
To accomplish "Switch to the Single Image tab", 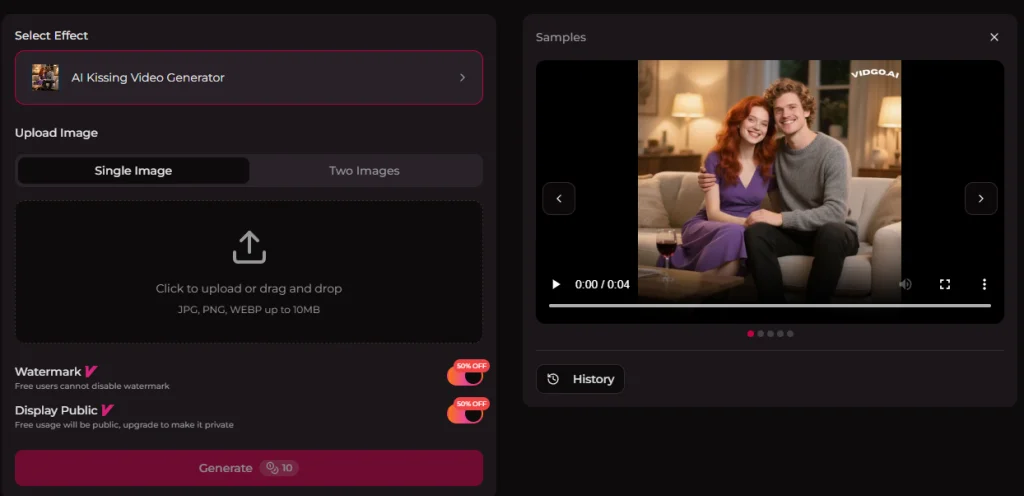I will [x=133, y=171].
